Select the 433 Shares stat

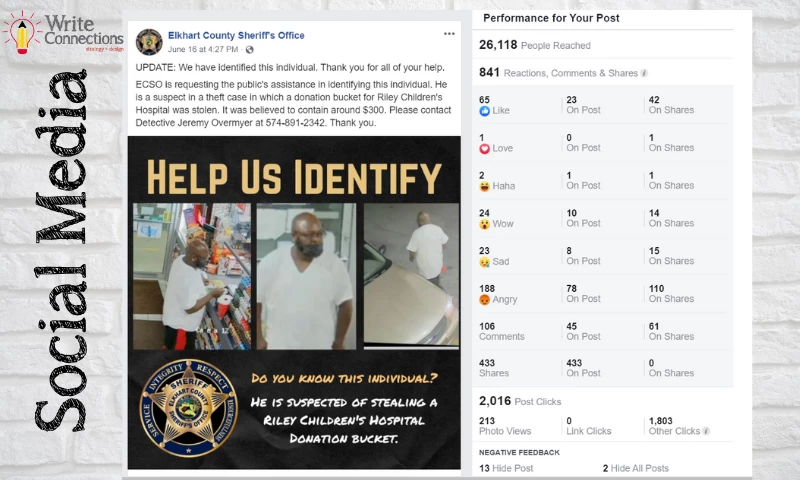[494, 368]
